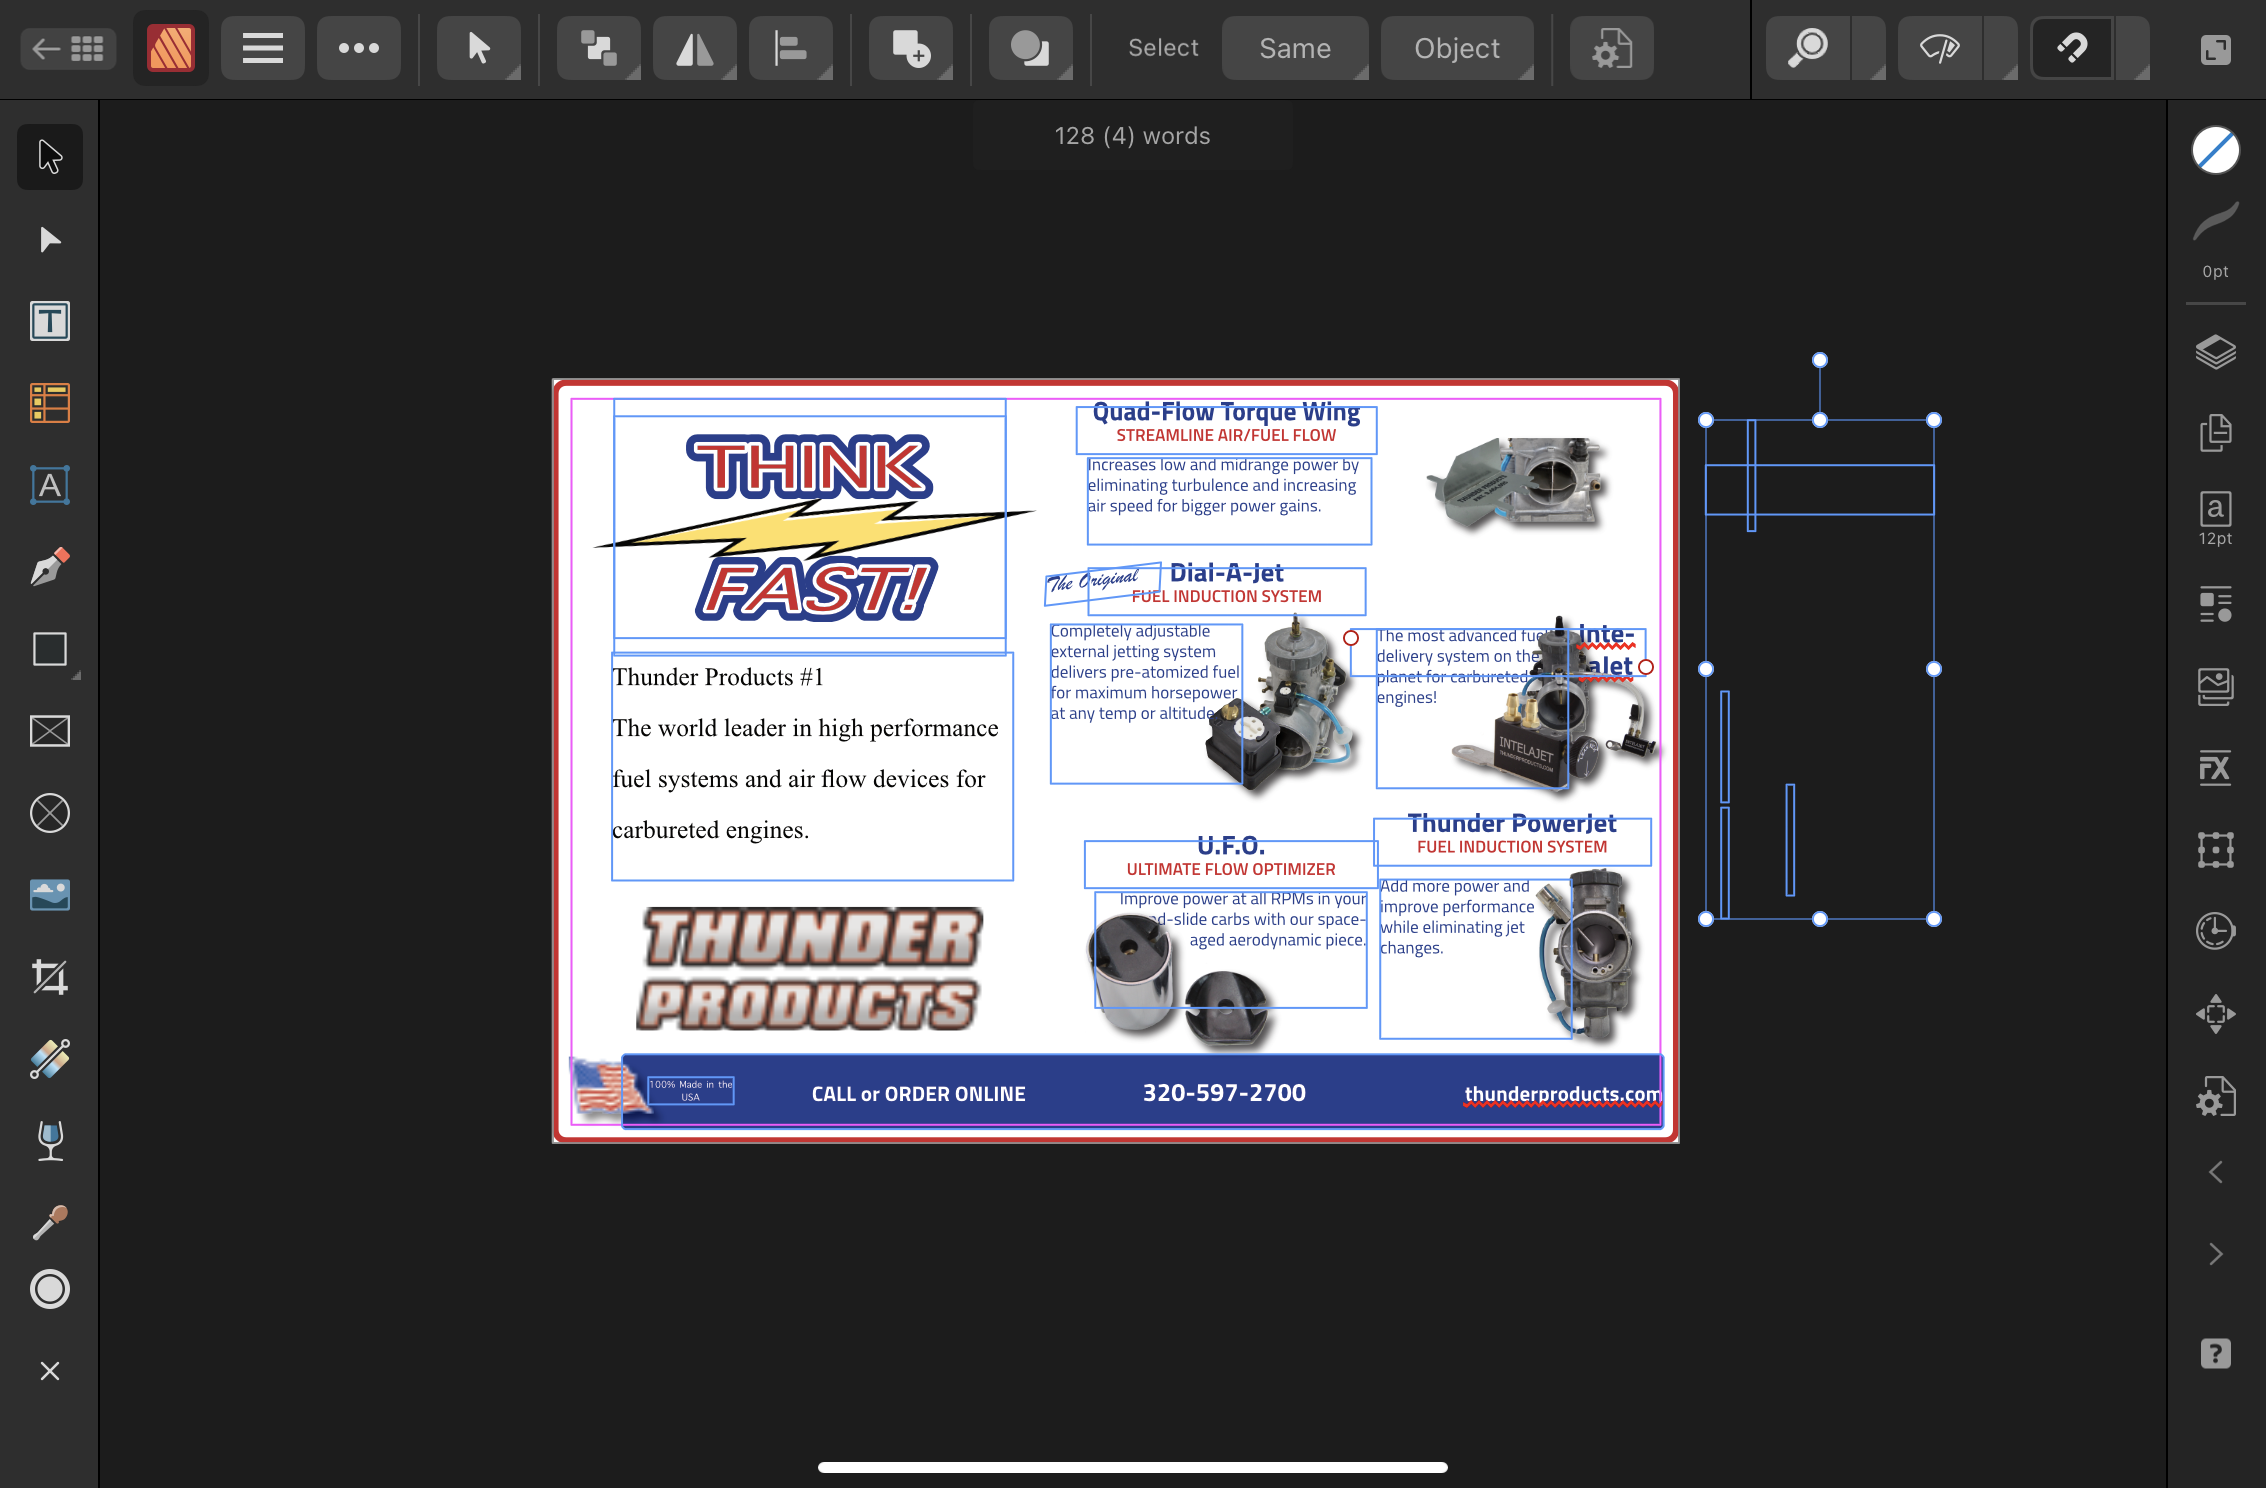Select the Move tool
The width and height of the screenshot is (2266, 1488).
[50, 157]
